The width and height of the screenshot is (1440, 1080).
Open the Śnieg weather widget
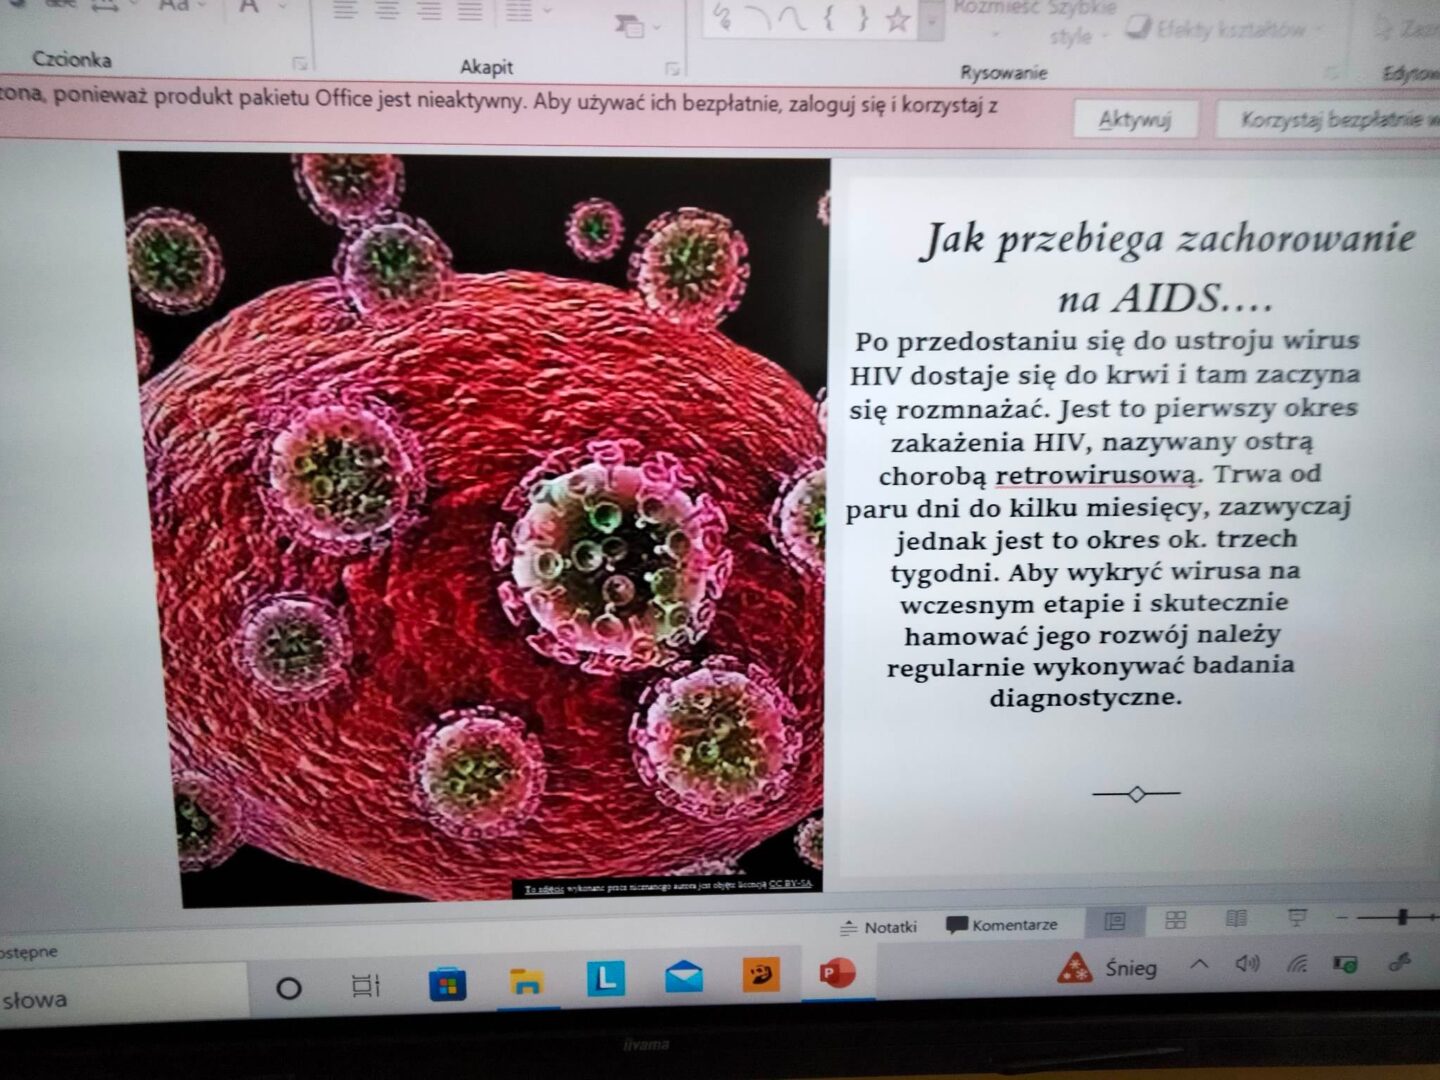click(1108, 968)
